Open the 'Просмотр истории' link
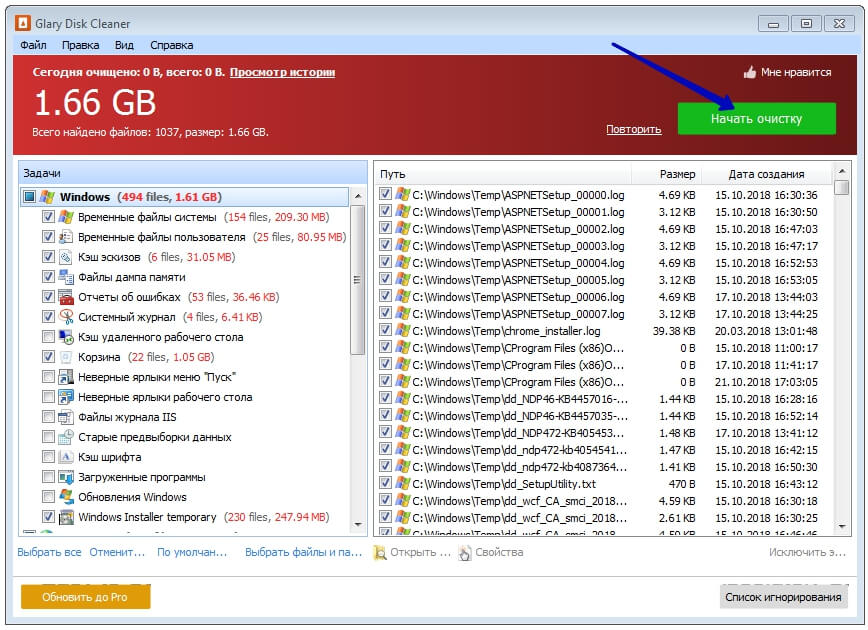 [282, 72]
